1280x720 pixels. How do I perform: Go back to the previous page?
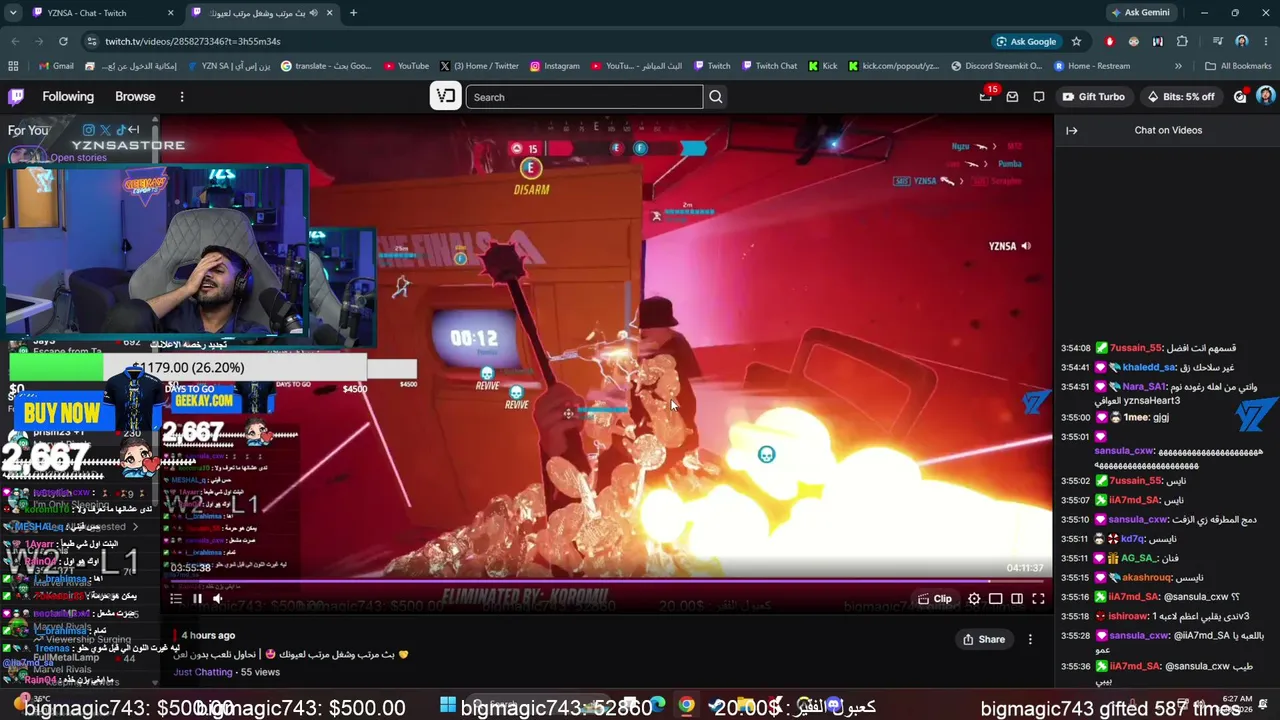tap(15, 41)
